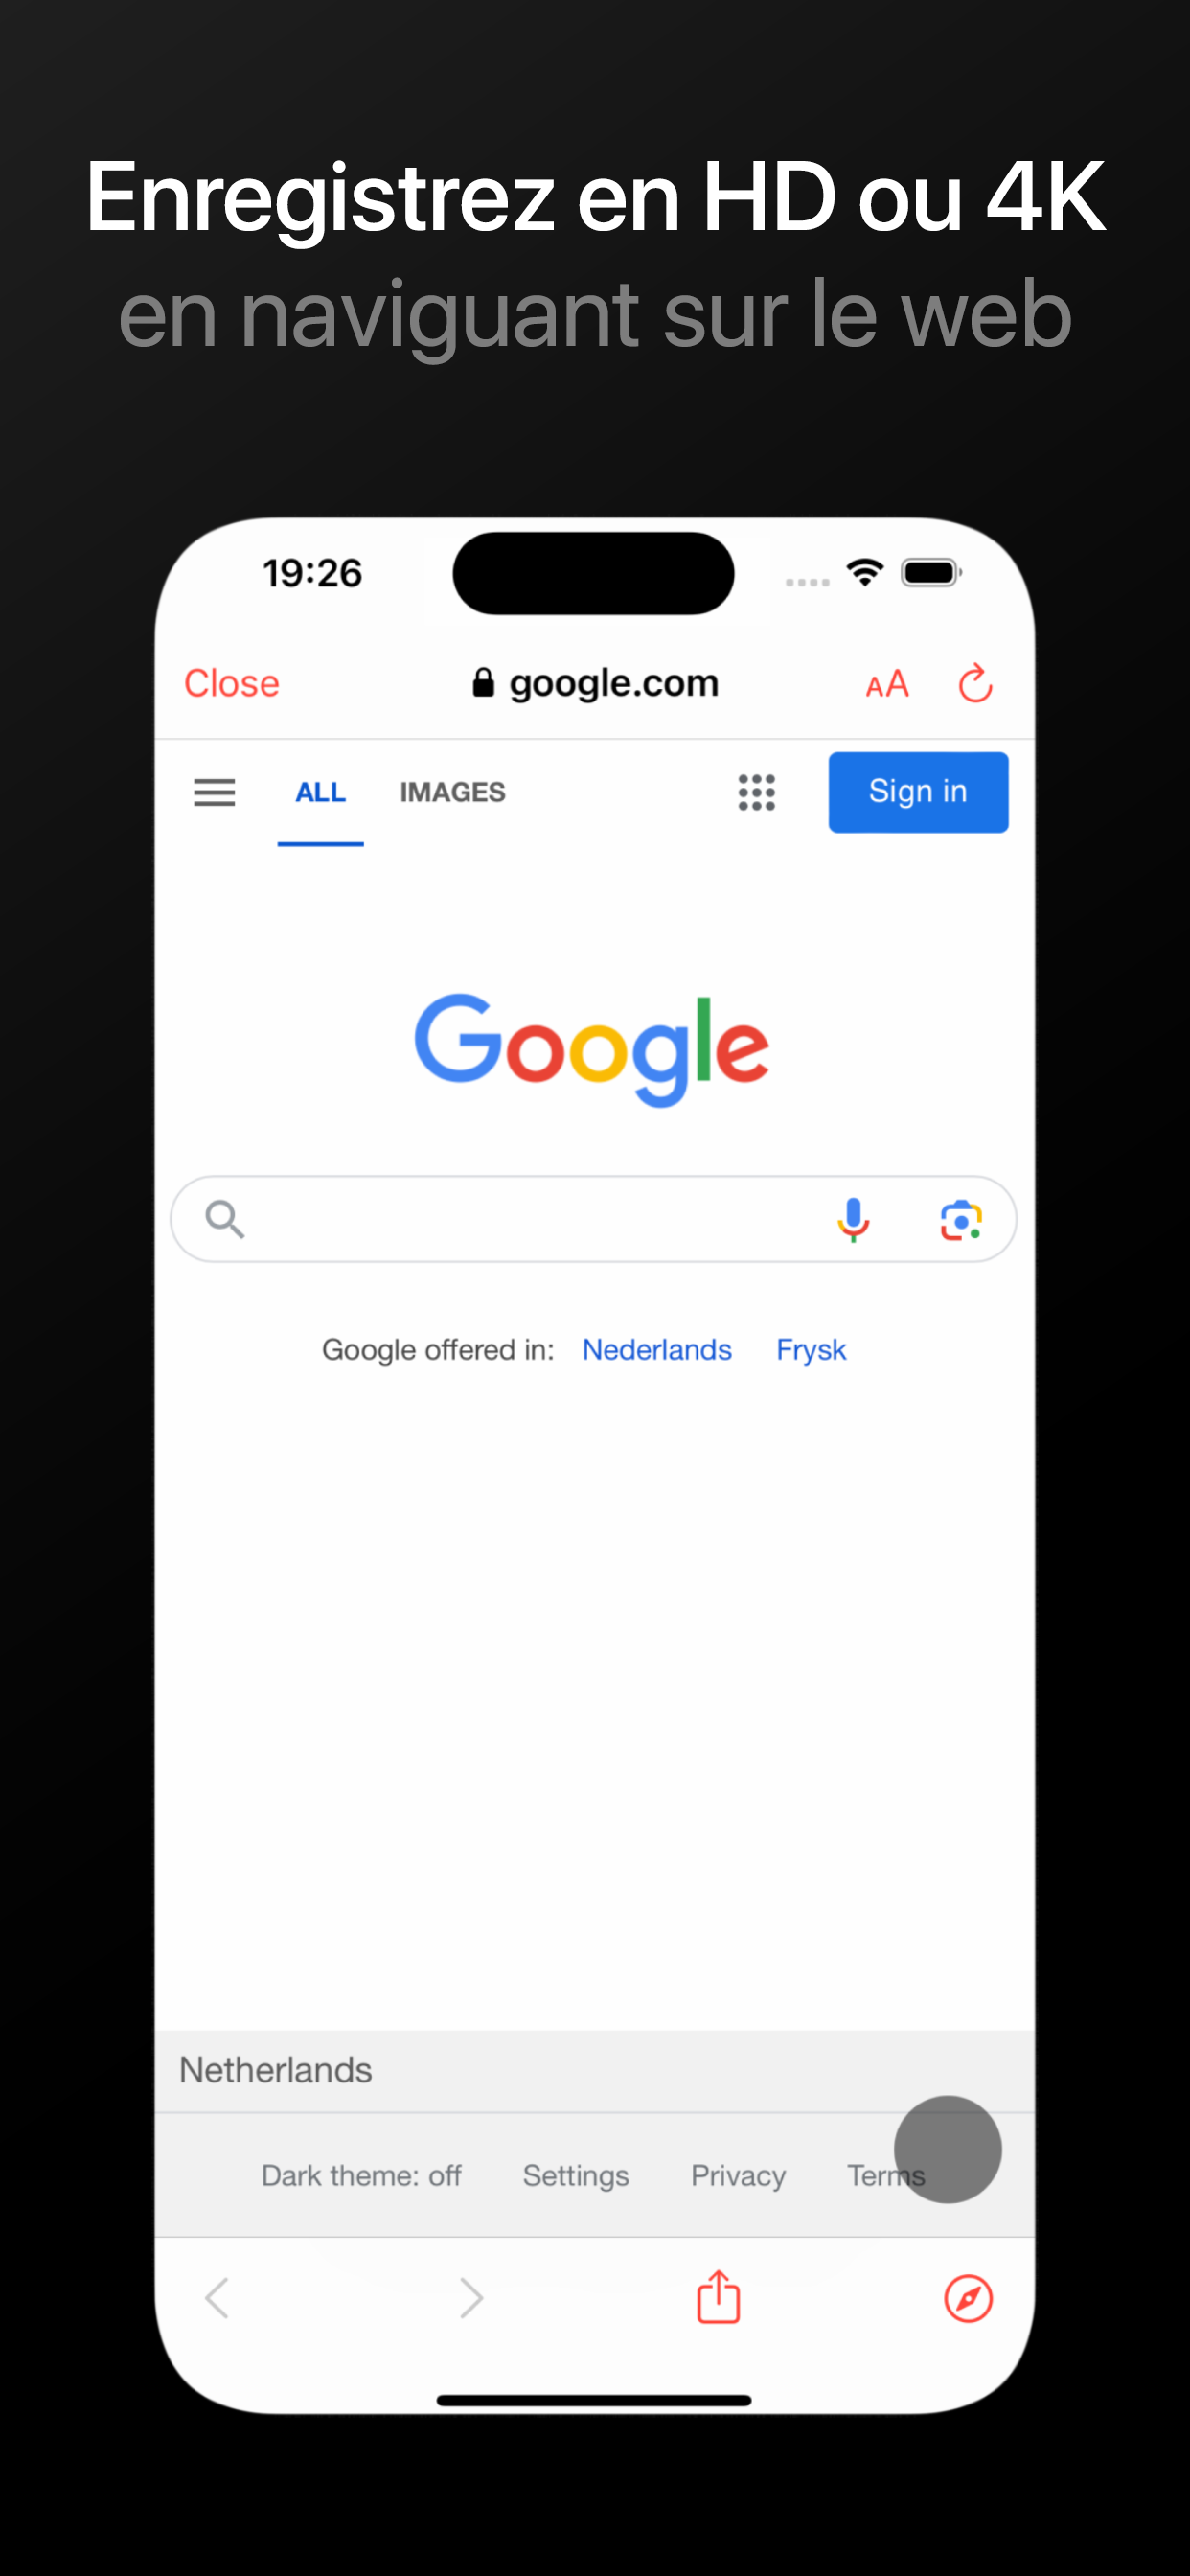Select the ALL tab
Screen dimensions: 1190x2576
[320, 793]
